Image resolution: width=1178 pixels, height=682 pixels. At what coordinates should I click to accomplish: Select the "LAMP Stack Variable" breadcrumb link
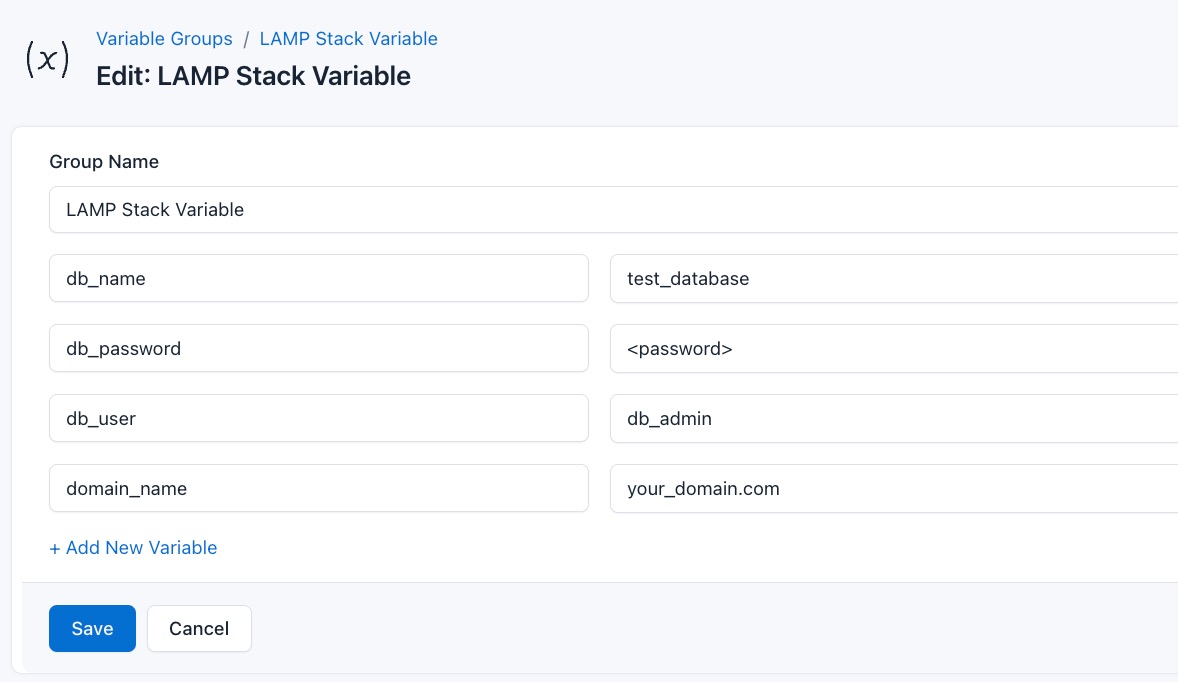point(348,39)
